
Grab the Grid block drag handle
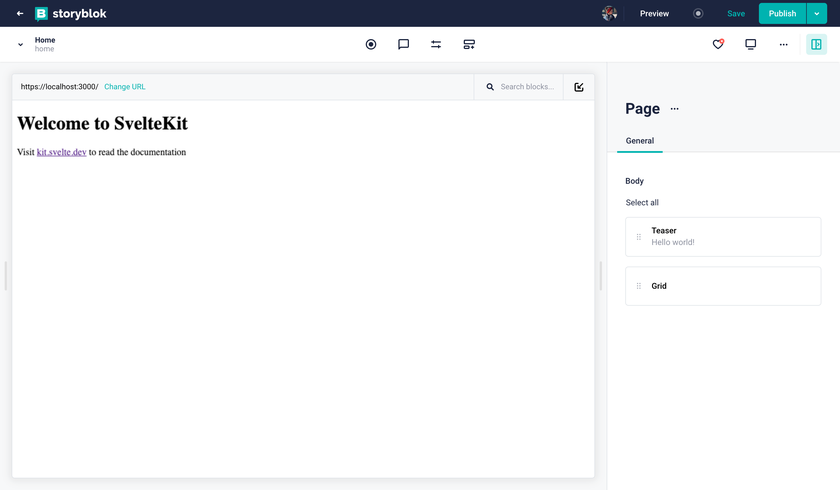point(639,286)
